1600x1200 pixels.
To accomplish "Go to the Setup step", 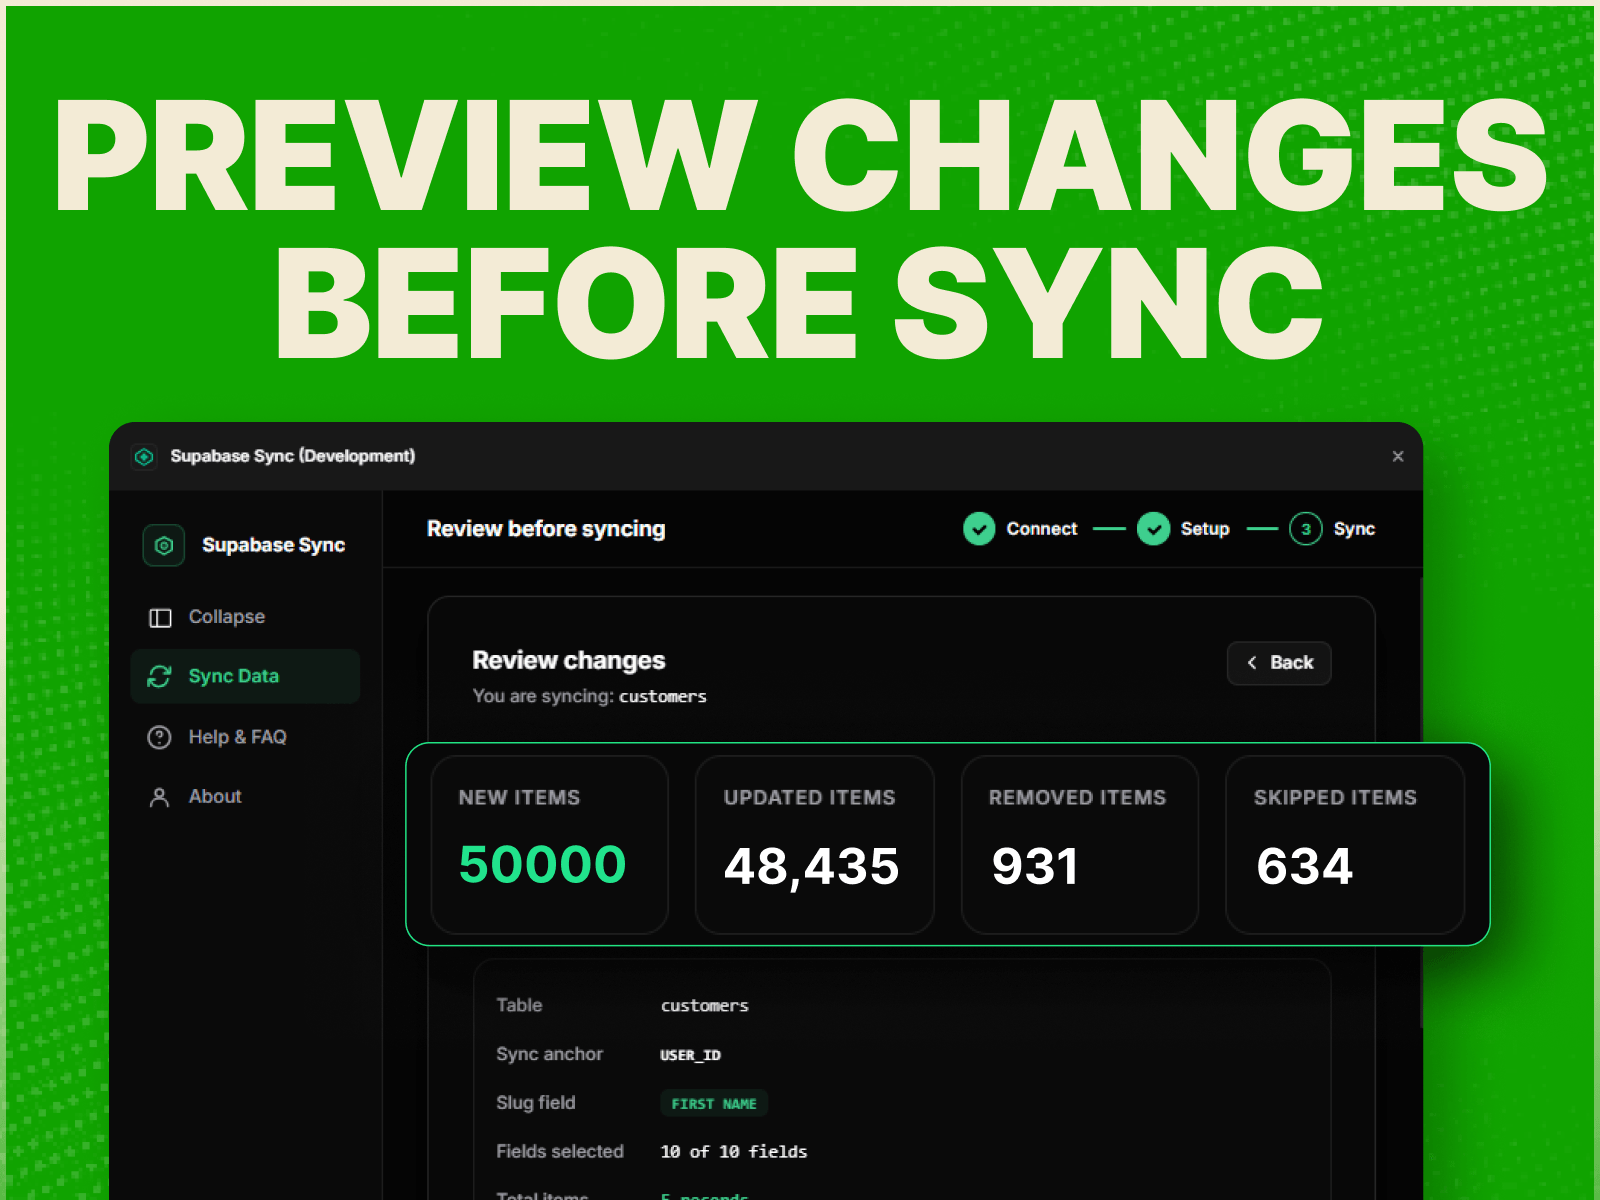I will (1205, 529).
